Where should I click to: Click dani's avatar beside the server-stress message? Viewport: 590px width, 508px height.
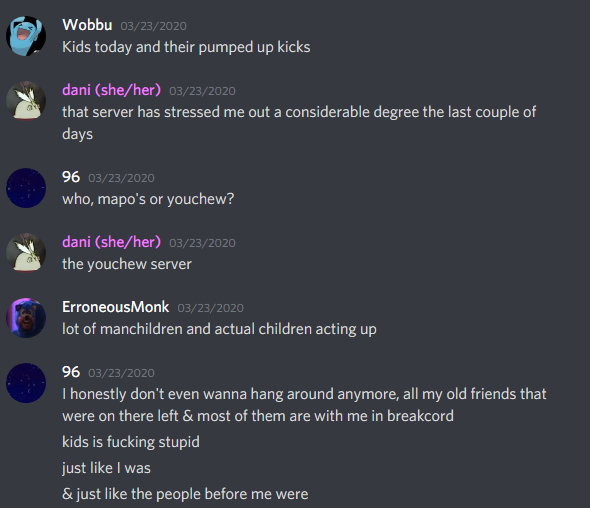pos(26,101)
